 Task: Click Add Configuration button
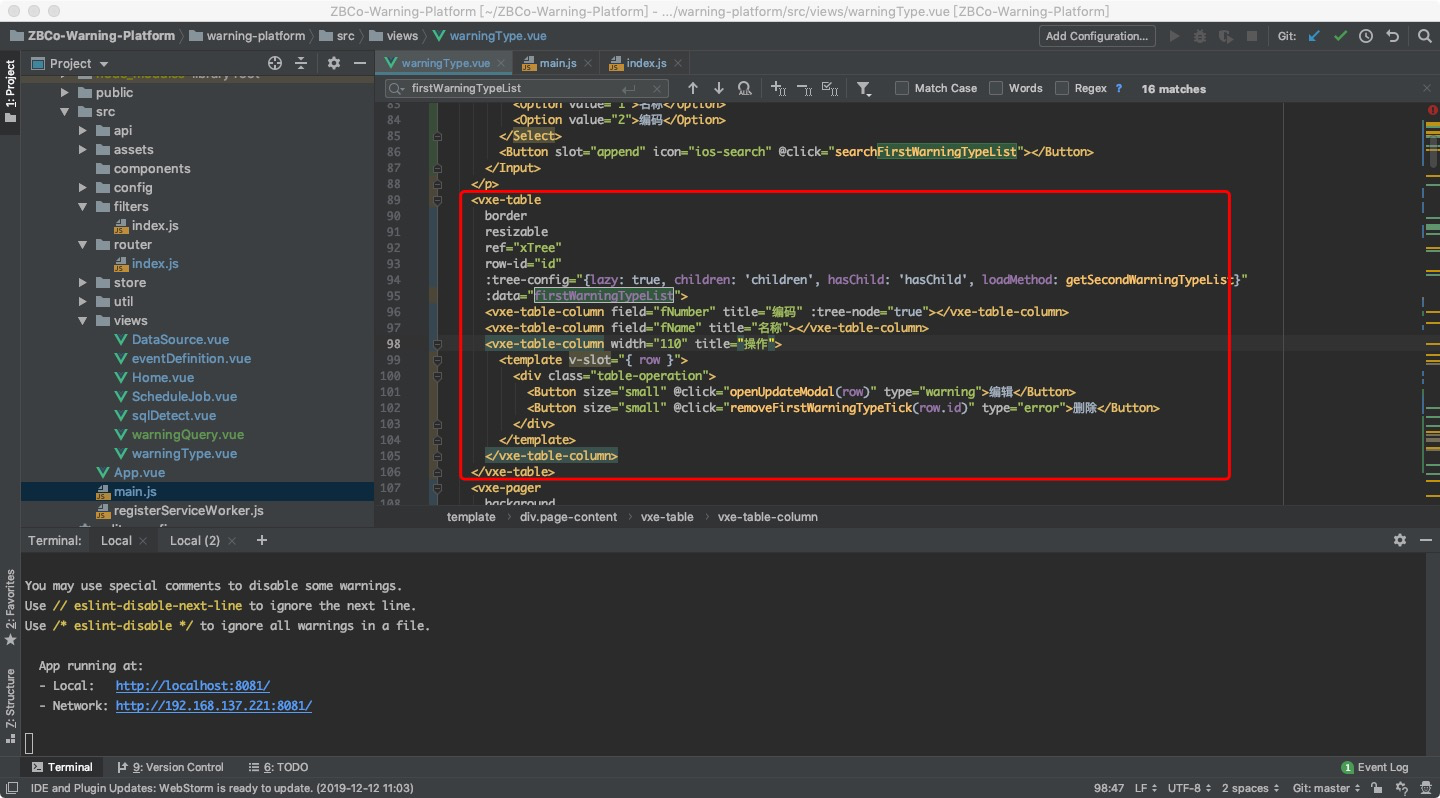(1097, 36)
